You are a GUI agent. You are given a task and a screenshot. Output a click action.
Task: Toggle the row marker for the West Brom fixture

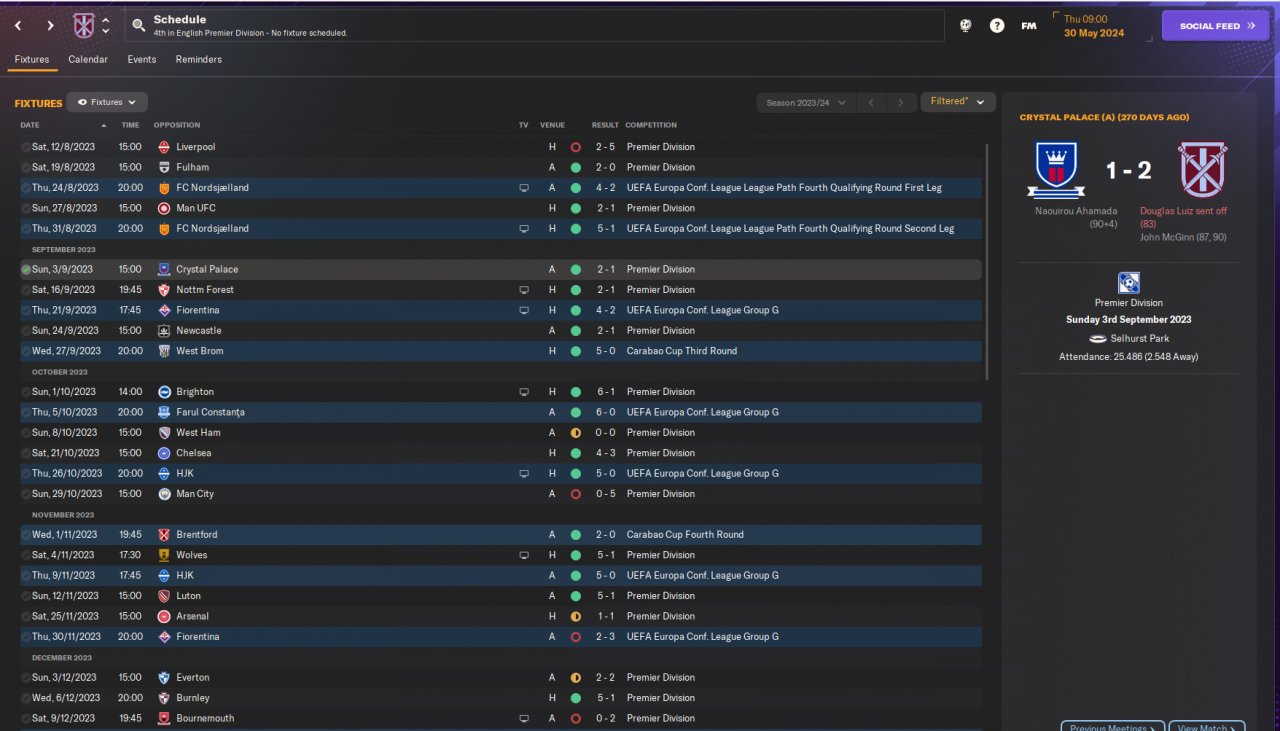(26, 351)
